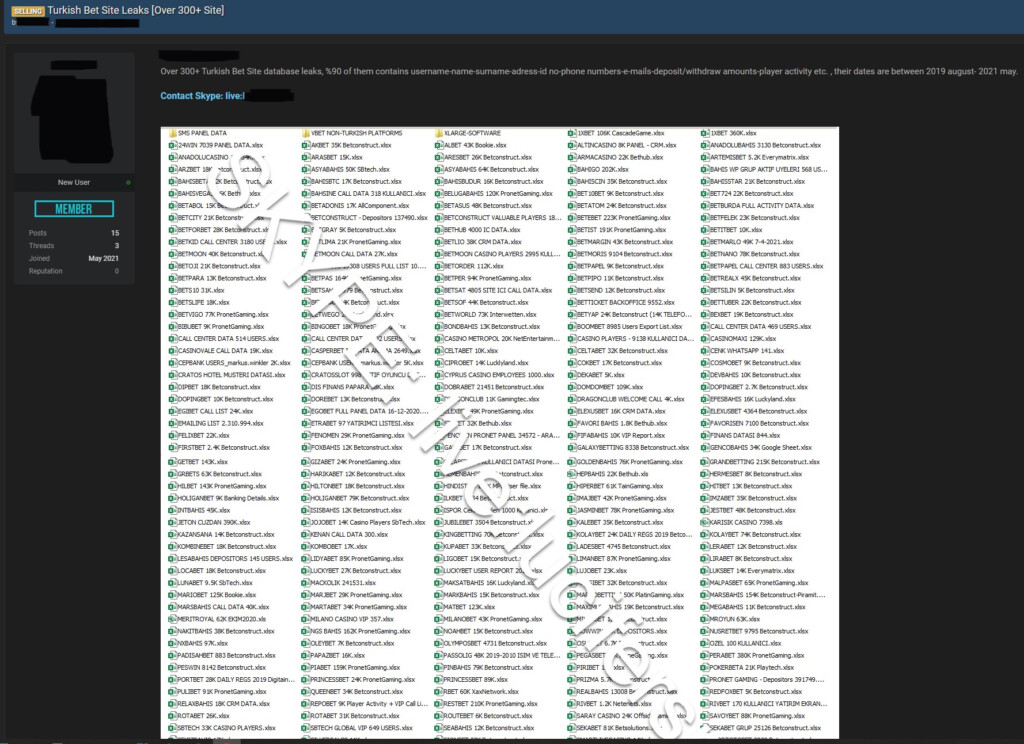Viewport: 1024px width, 744px height.
Task: Click the Reputation value 0
Action: pyautogui.click(x=117, y=271)
